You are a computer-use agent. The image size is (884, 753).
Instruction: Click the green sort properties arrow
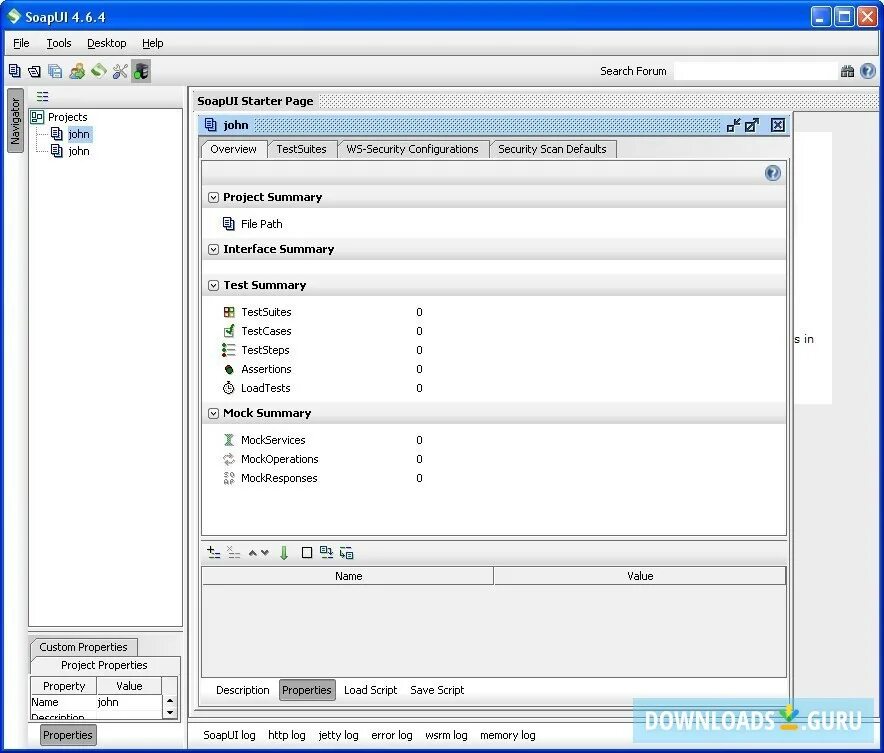click(284, 553)
